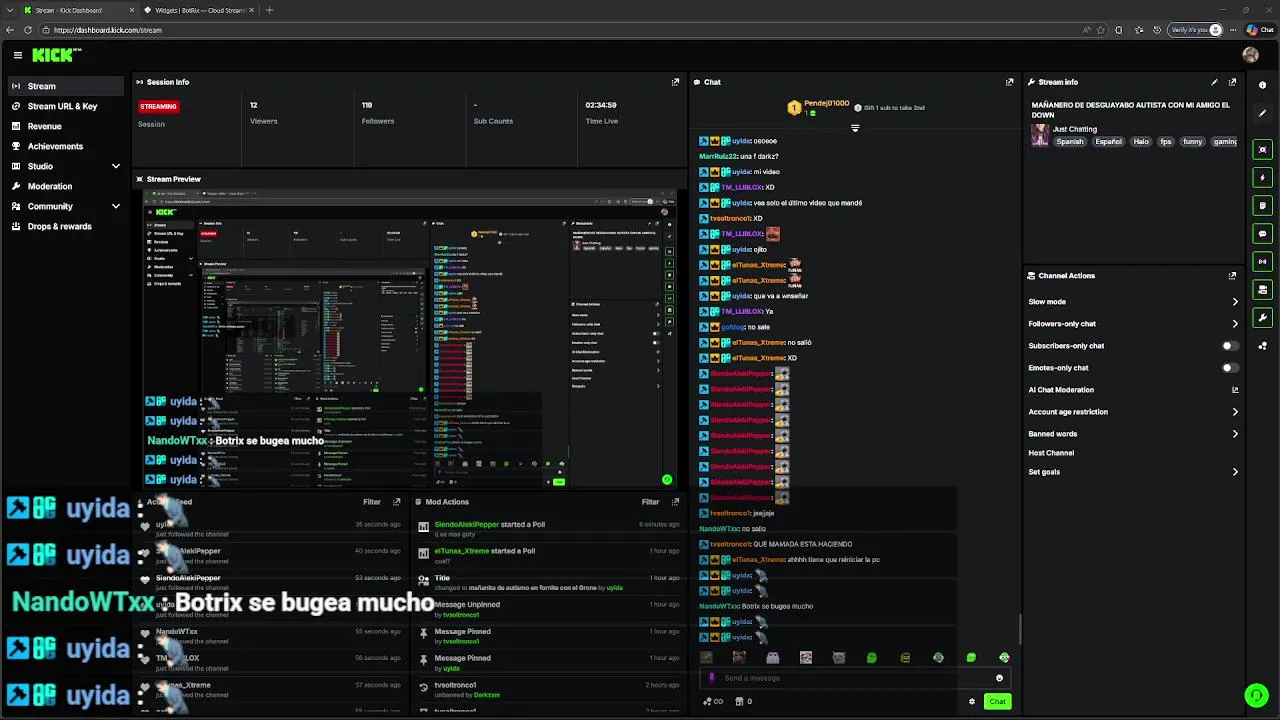Pop out the Mod Actions panel

point(675,502)
